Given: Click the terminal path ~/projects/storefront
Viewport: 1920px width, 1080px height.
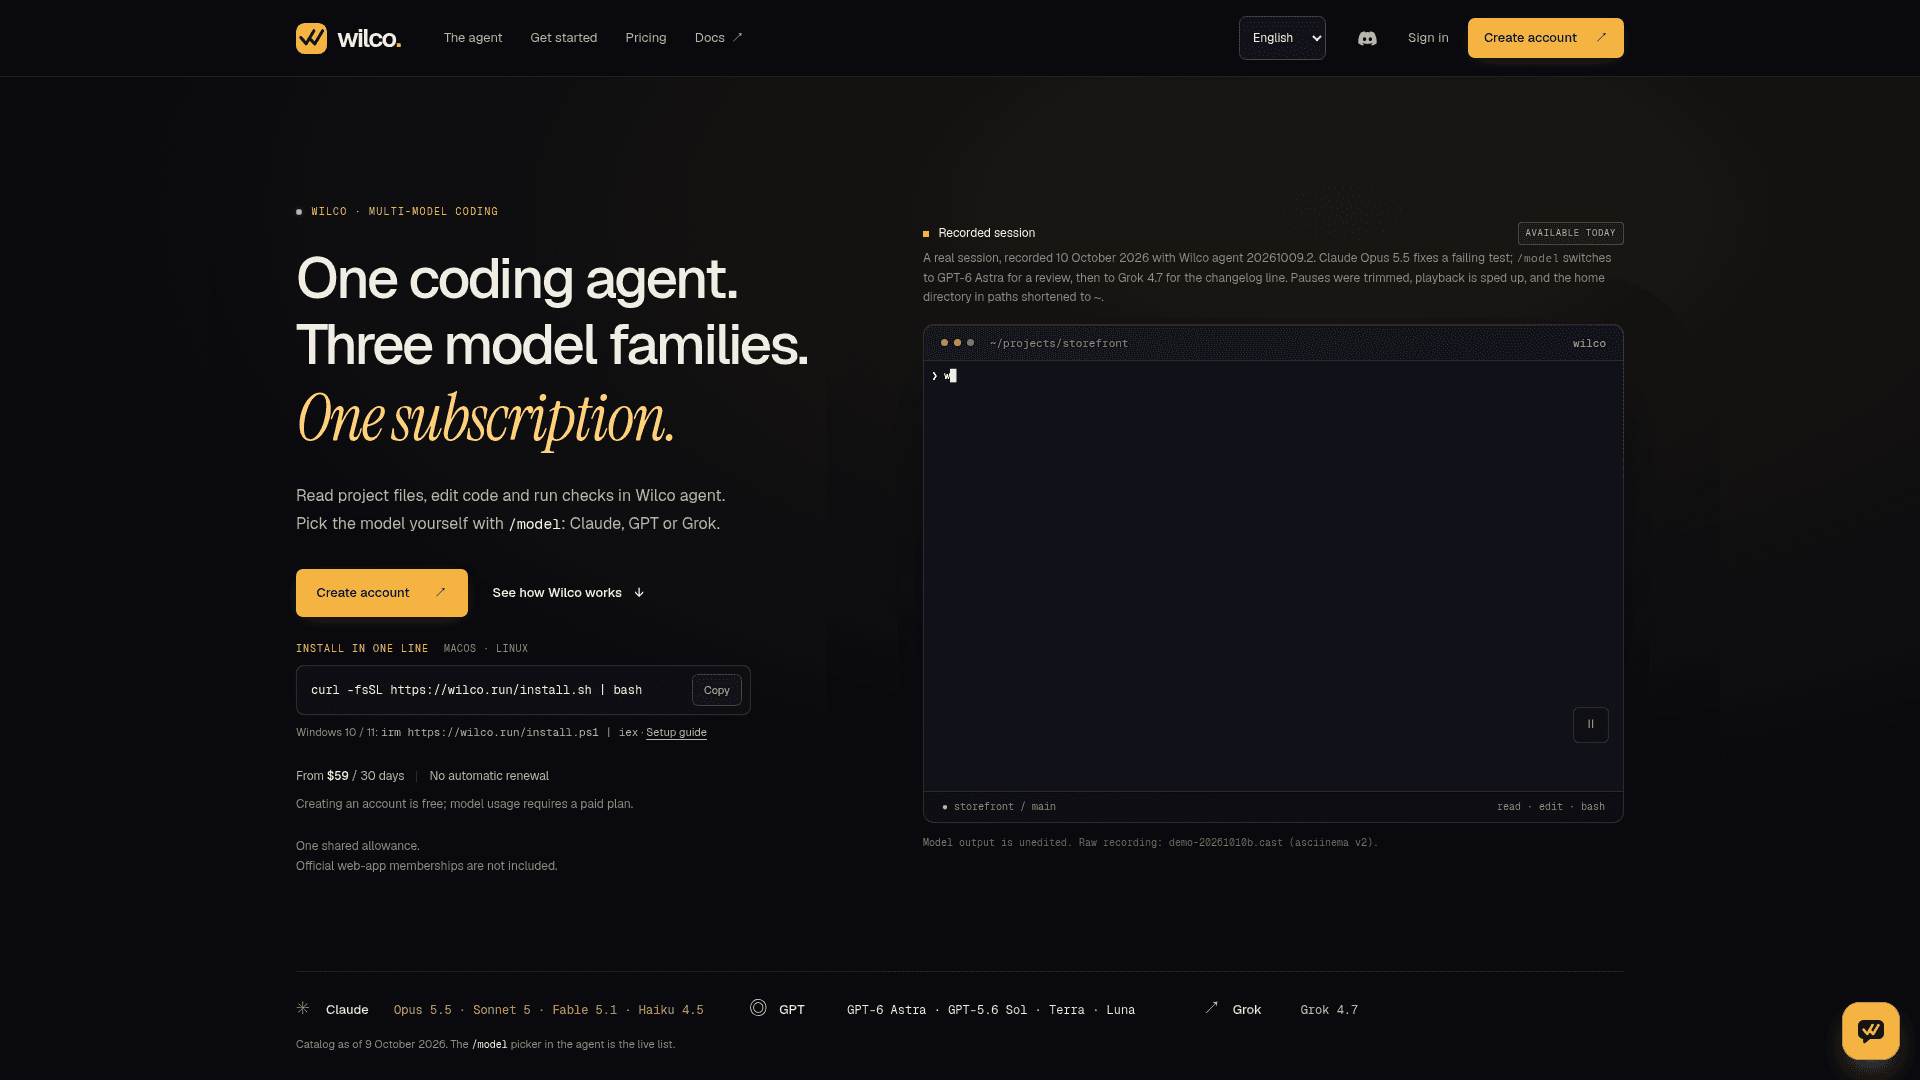Looking at the screenshot, I should (1058, 343).
